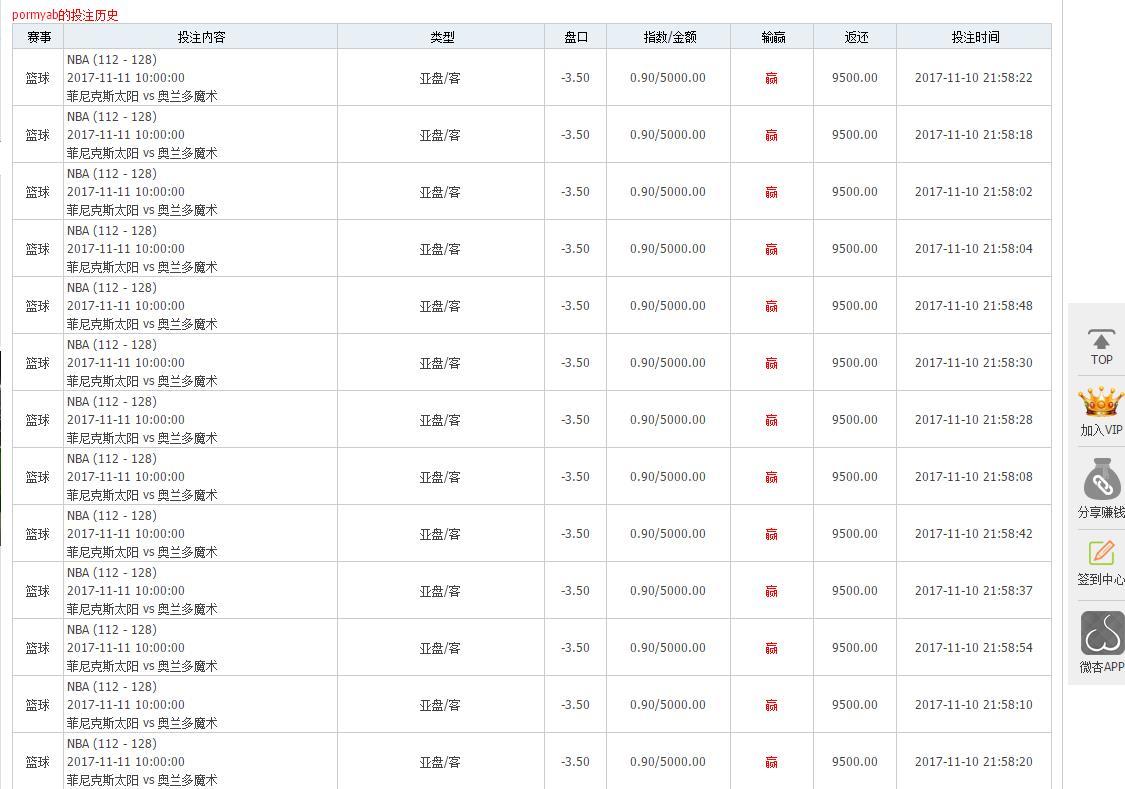1125x789 pixels.
Task: Select the 返还 column header
Action: [x=856, y=37]
